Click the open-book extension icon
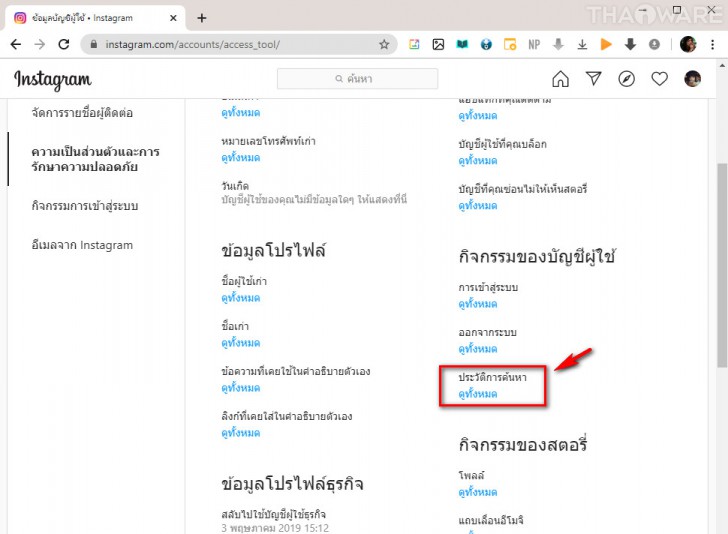The height and width of the screenshot is (534, 728). click(x=462, y=45)
